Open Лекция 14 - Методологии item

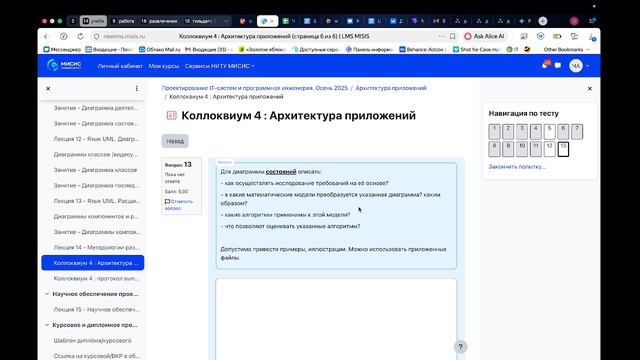[x=96, y=247]
